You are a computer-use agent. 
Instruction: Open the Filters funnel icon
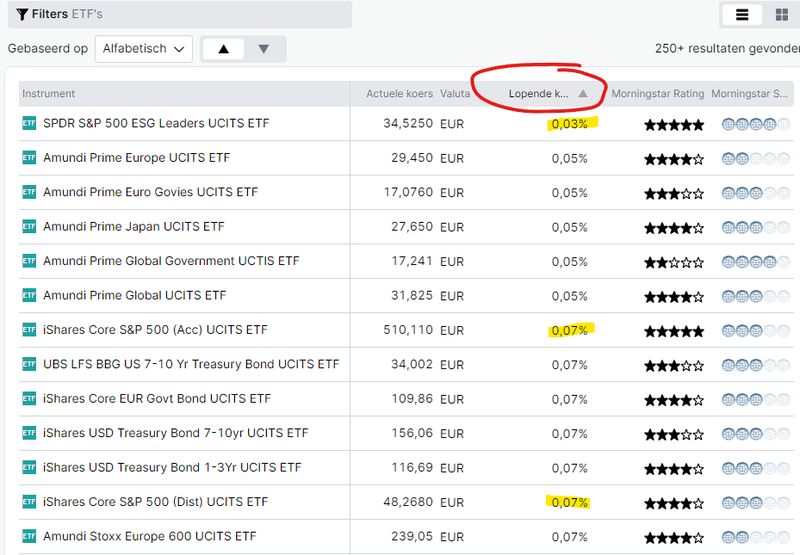[22, 15]
